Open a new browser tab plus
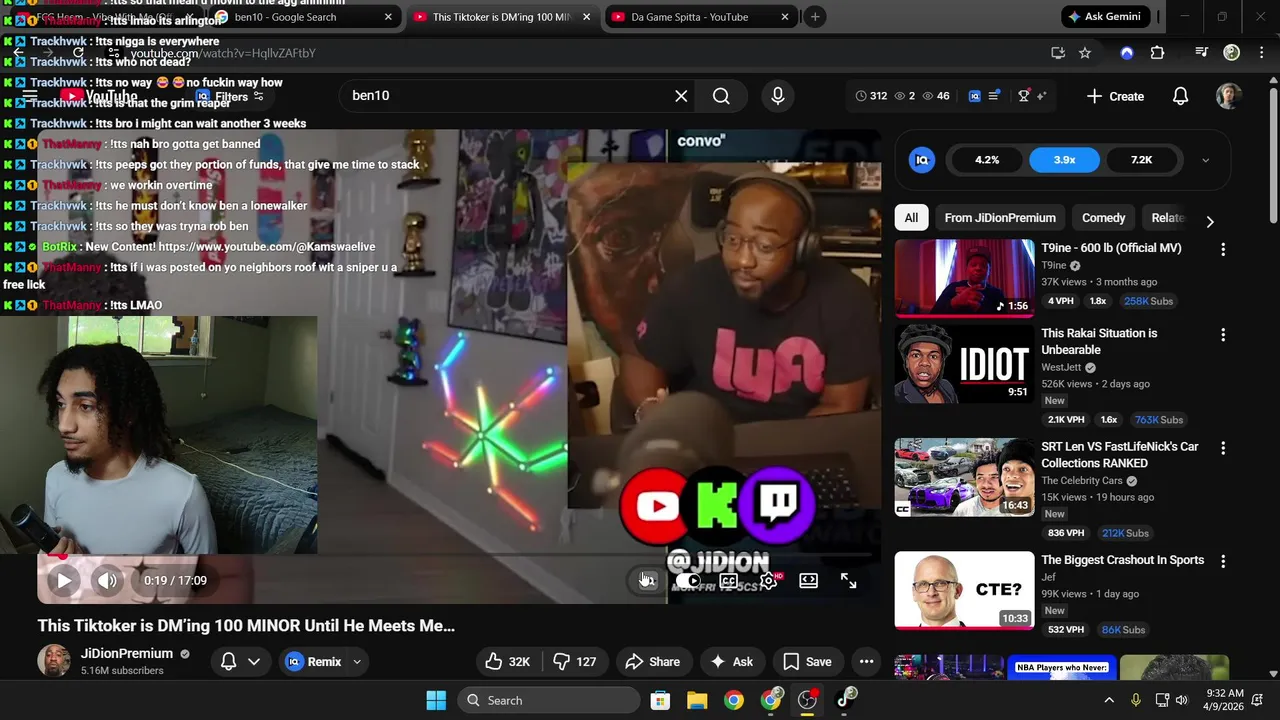1280x720 pixels. click(x=815, y=17)
